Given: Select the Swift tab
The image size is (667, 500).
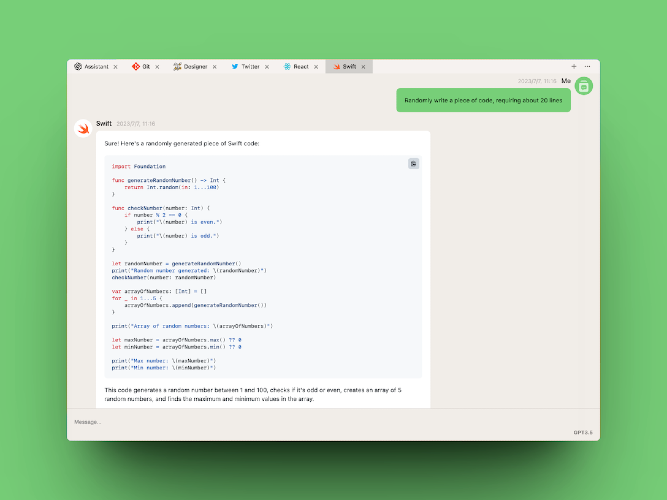Looking at the screenshot, I should [x=349, y=67].
